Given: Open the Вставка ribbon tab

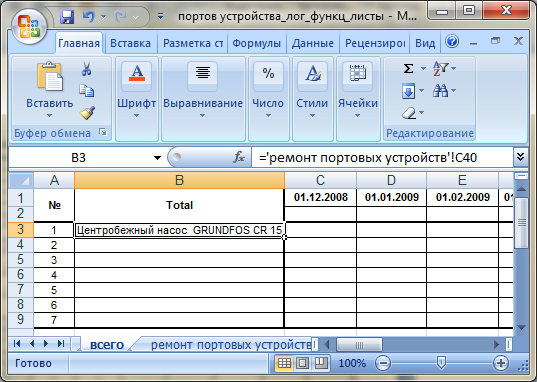Looking at the screenshot, I should (x=130, y=44).
